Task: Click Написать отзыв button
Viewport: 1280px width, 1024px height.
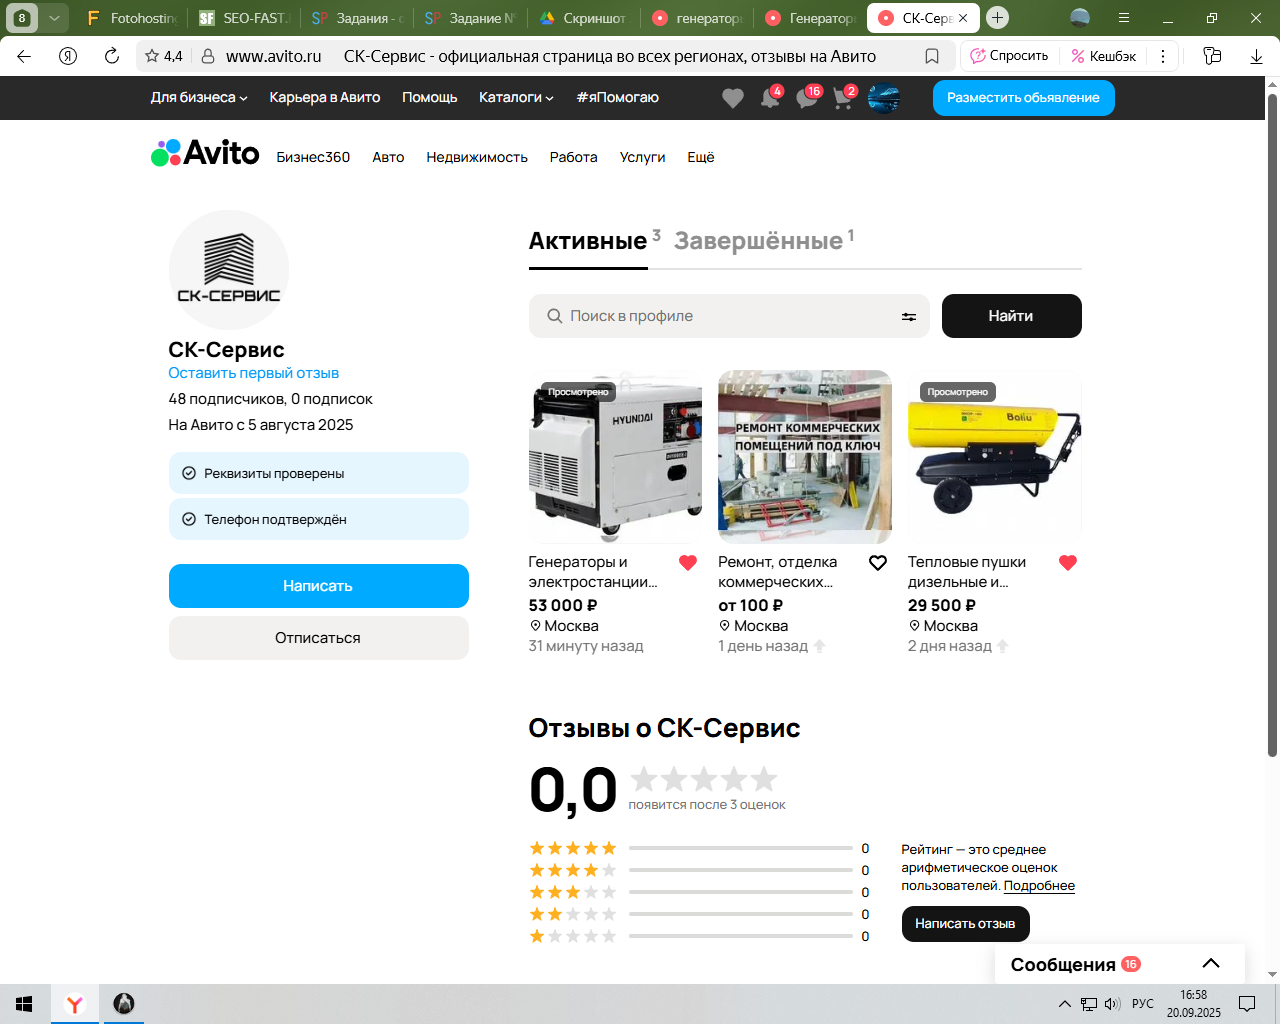Action: click(965, 924)
